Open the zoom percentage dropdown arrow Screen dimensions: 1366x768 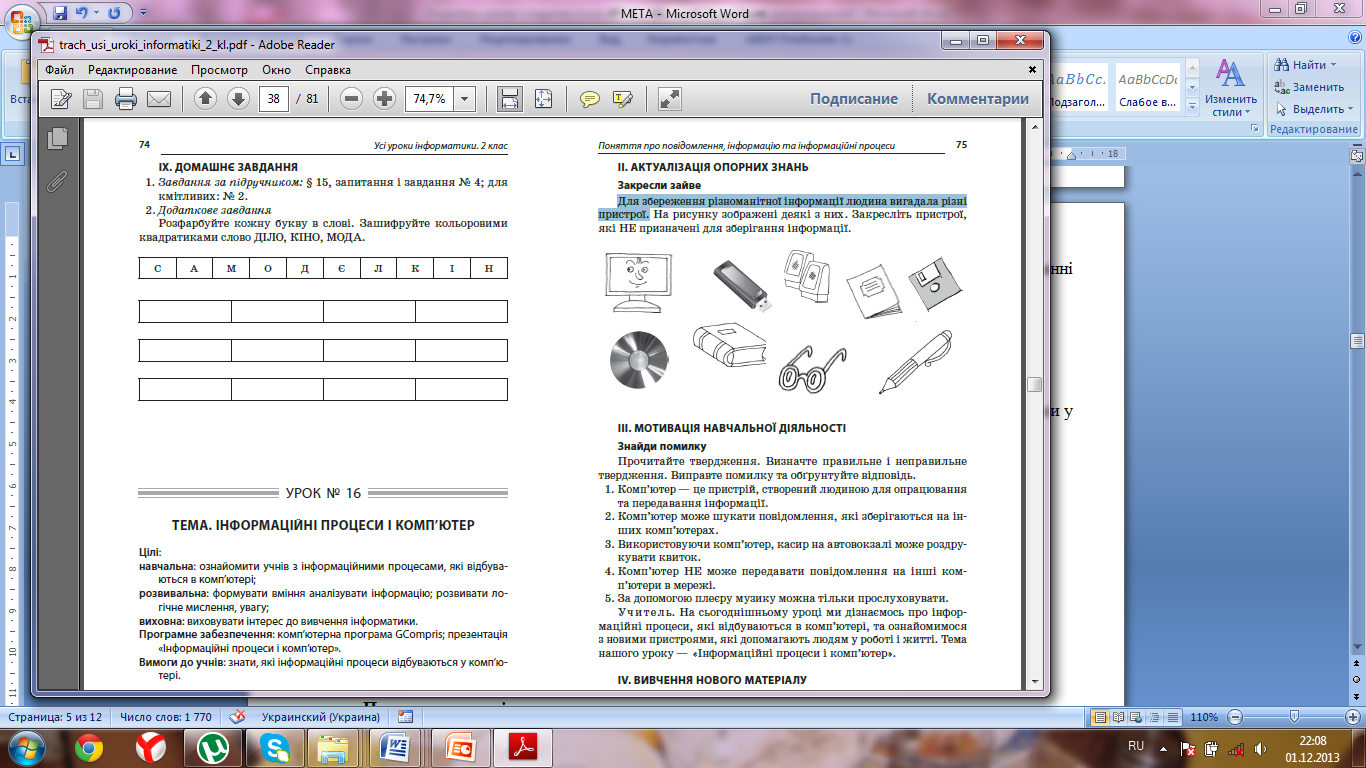point(464,99)
